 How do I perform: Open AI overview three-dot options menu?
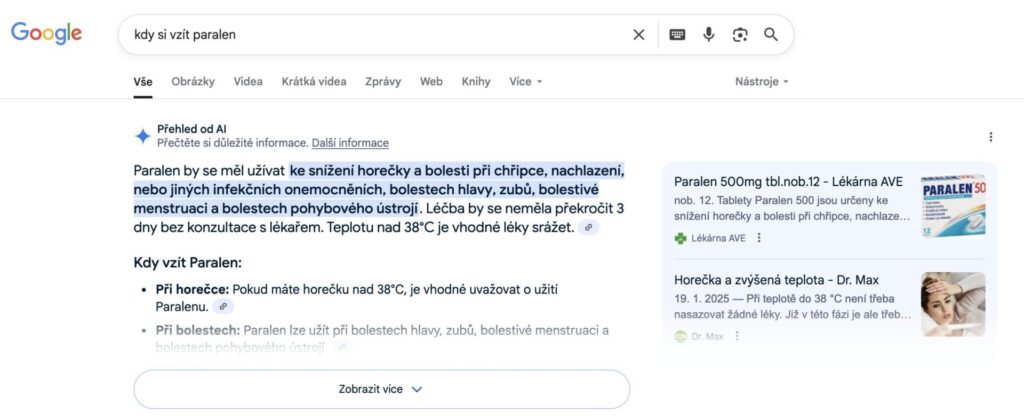coord(990,137)
